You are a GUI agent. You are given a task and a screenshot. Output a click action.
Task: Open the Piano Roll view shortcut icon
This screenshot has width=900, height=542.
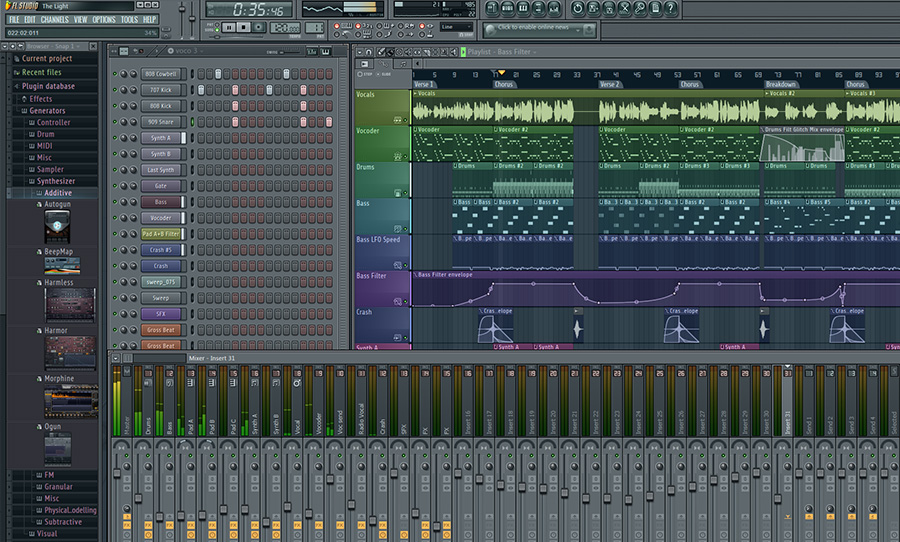(523, 9)
